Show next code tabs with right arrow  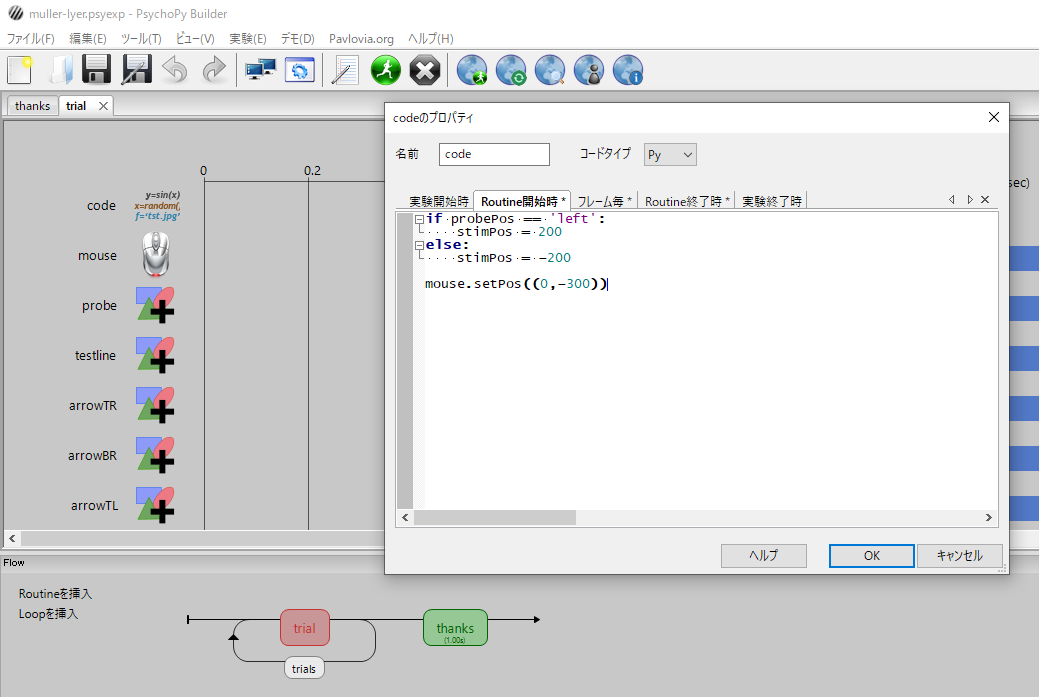coord(969,199)
